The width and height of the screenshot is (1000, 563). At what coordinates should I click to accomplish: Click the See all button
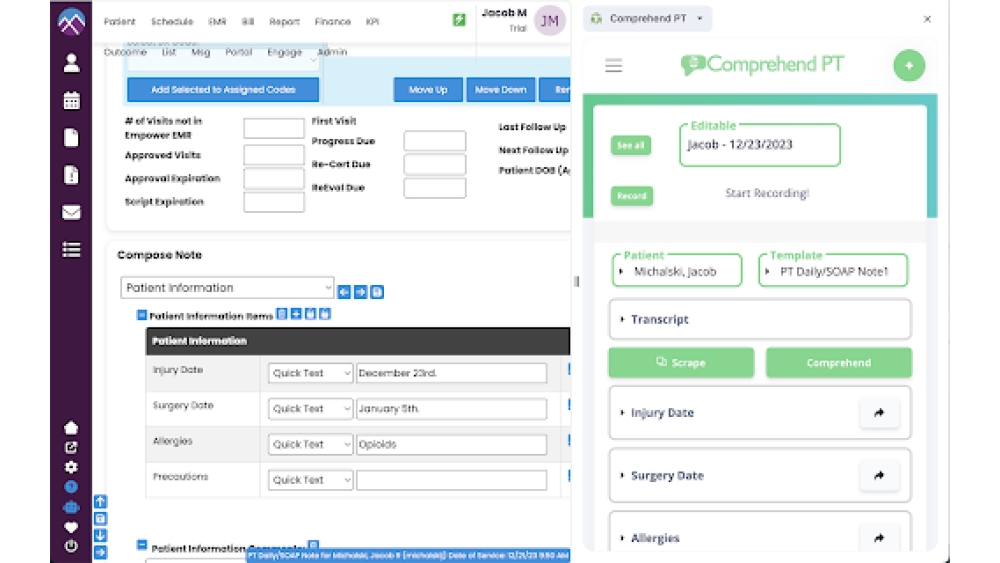(631, 145)
